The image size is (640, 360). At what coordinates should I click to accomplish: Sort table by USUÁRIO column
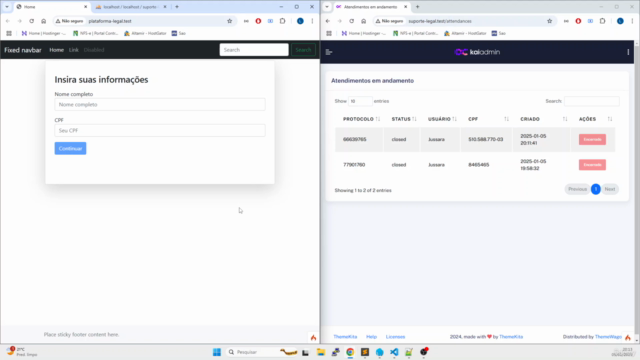pyautogui.click(x=442, y=119)
